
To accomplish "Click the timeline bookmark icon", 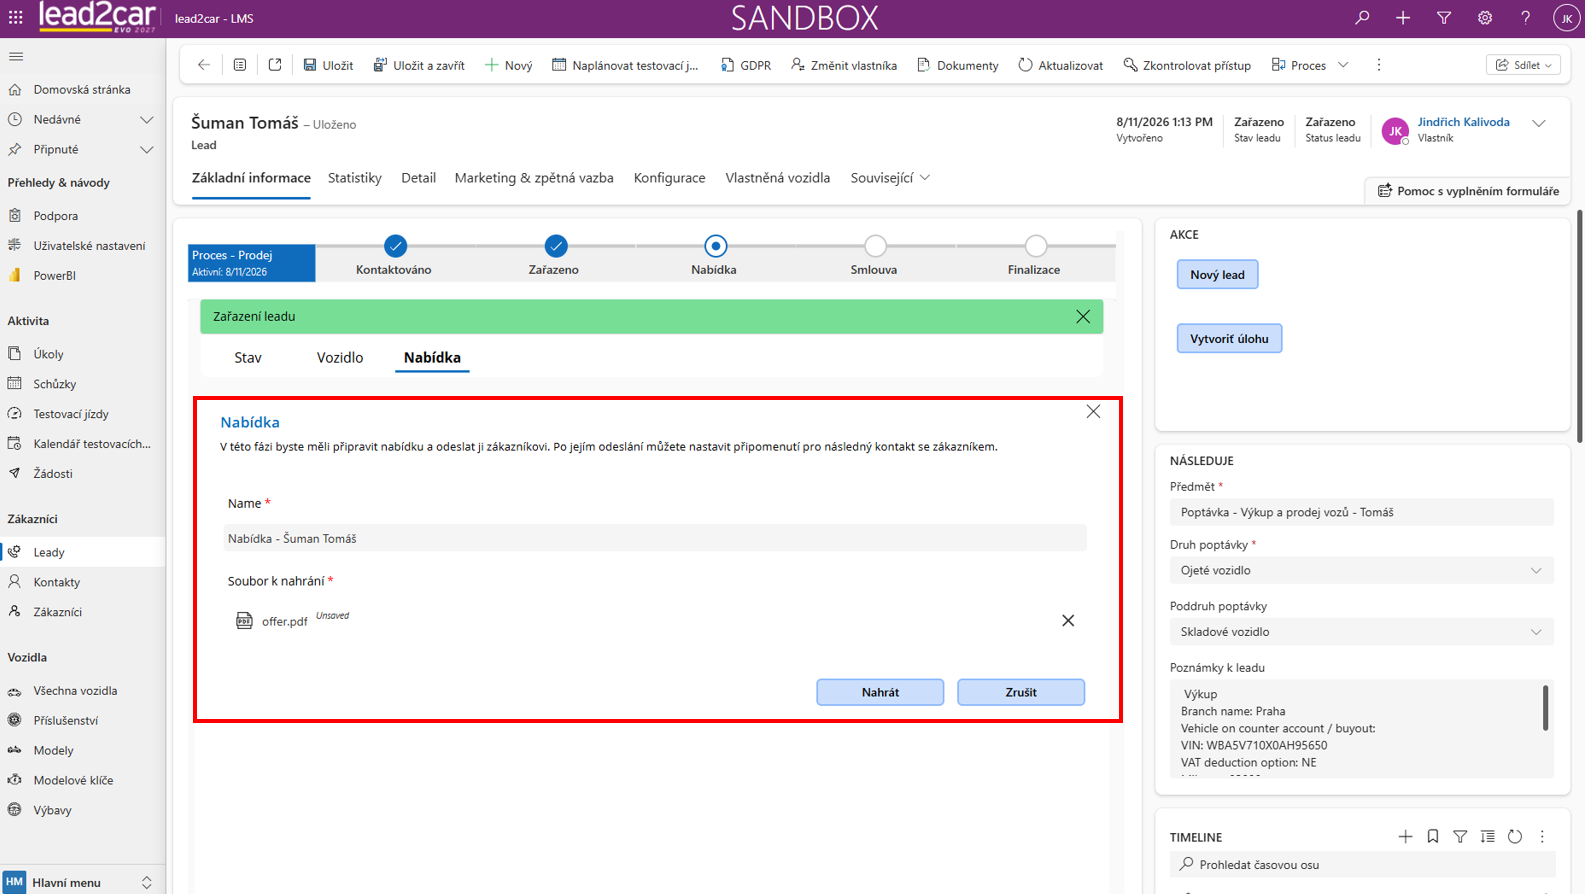I will pyautogui.click(x=1433, y=837).
